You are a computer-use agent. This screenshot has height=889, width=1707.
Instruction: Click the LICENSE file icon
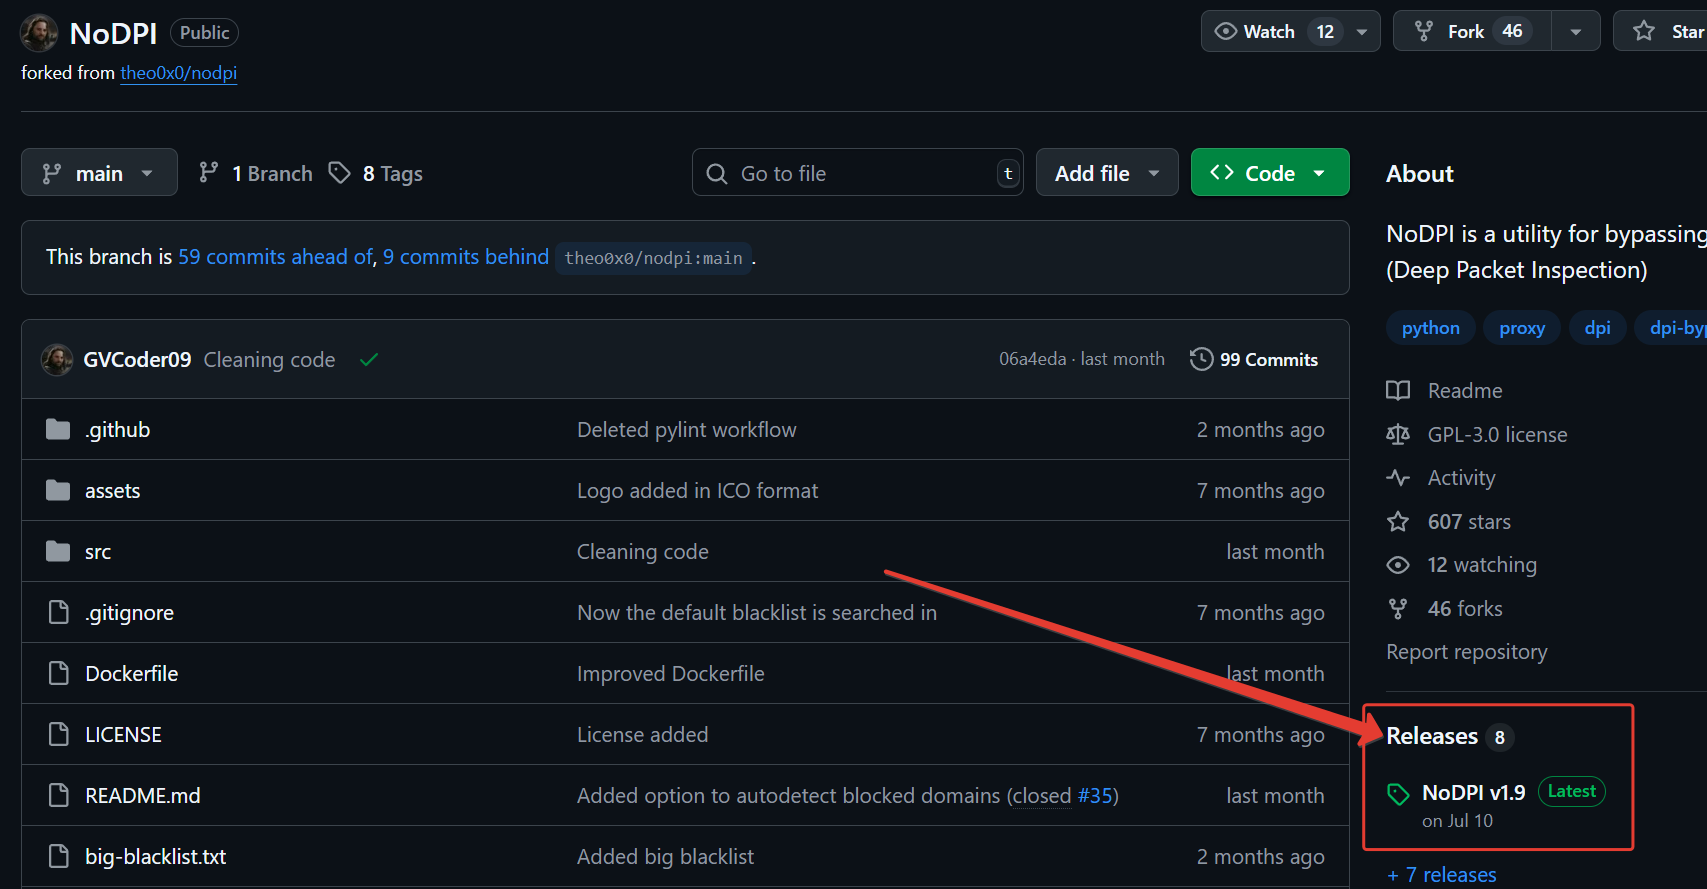(59, 734)
